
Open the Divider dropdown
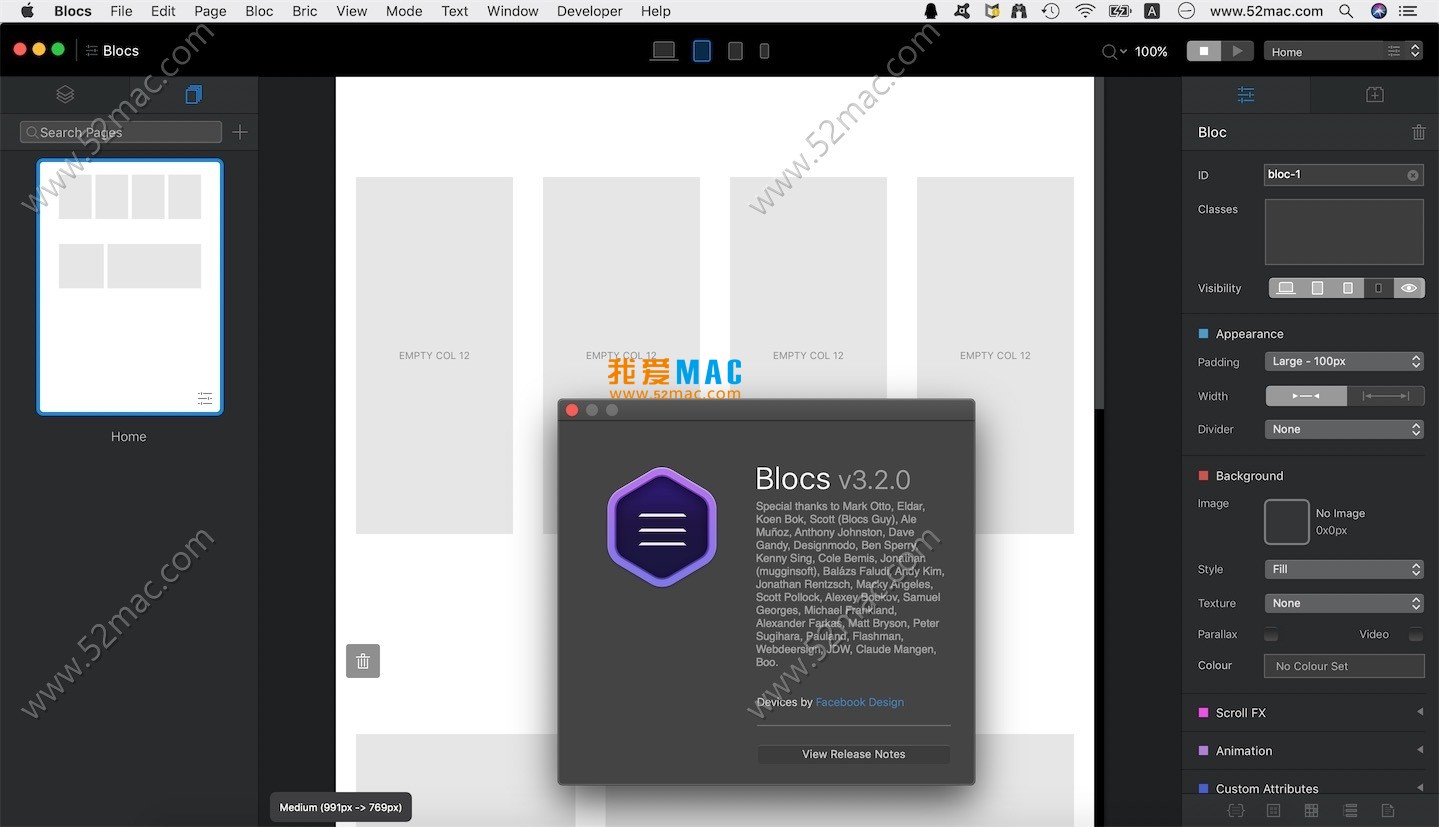1344,429
